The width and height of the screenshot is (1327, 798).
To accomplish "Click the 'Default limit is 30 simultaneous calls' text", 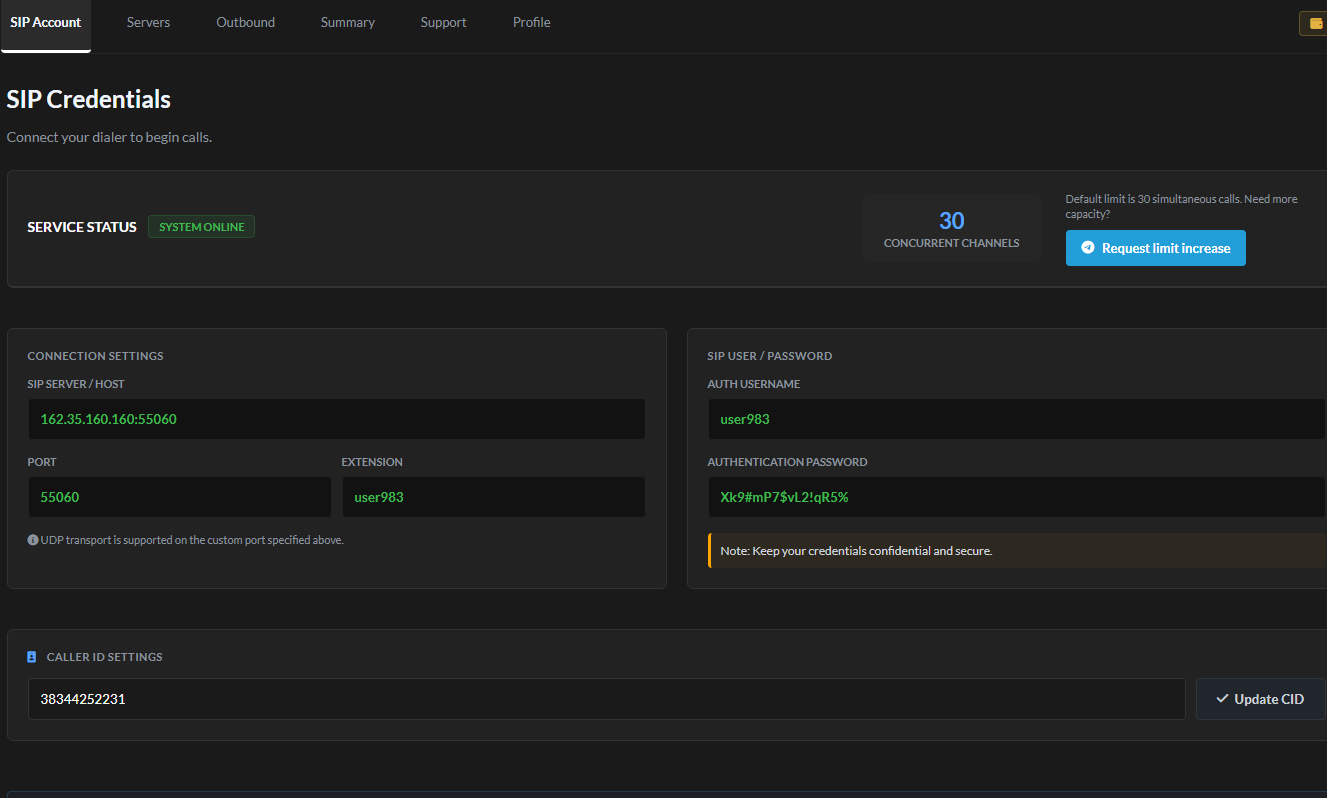I will pos(1181,206).
